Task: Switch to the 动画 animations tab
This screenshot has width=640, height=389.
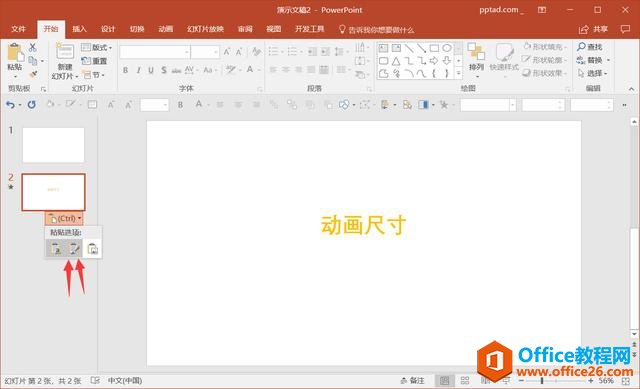Action: (x=165, y=29)
